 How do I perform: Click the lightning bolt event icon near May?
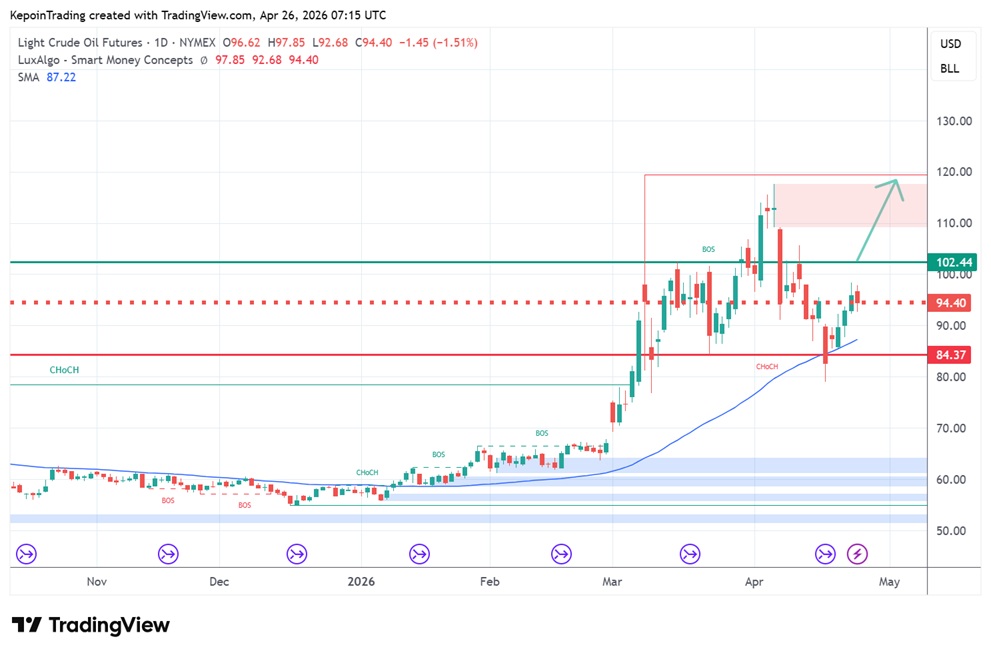coord(857,553)
